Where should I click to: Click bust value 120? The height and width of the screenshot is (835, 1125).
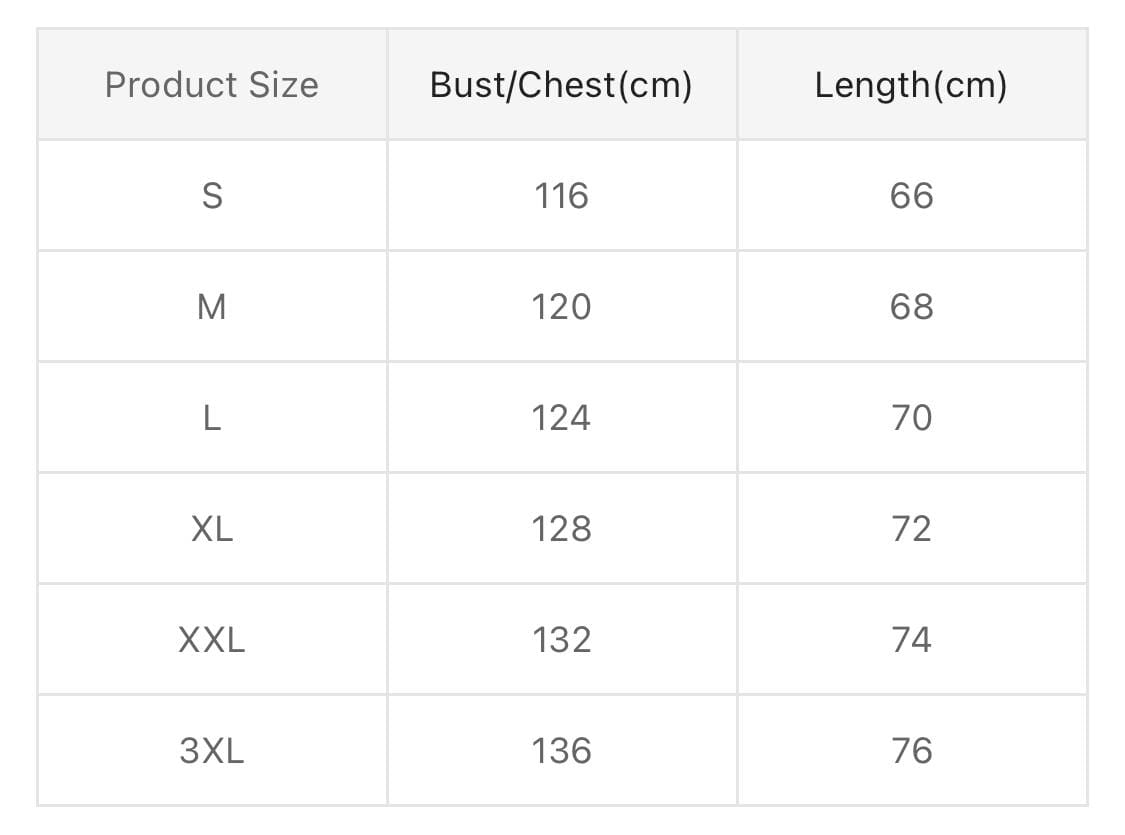pyautogui.click(x=561, y=307)
